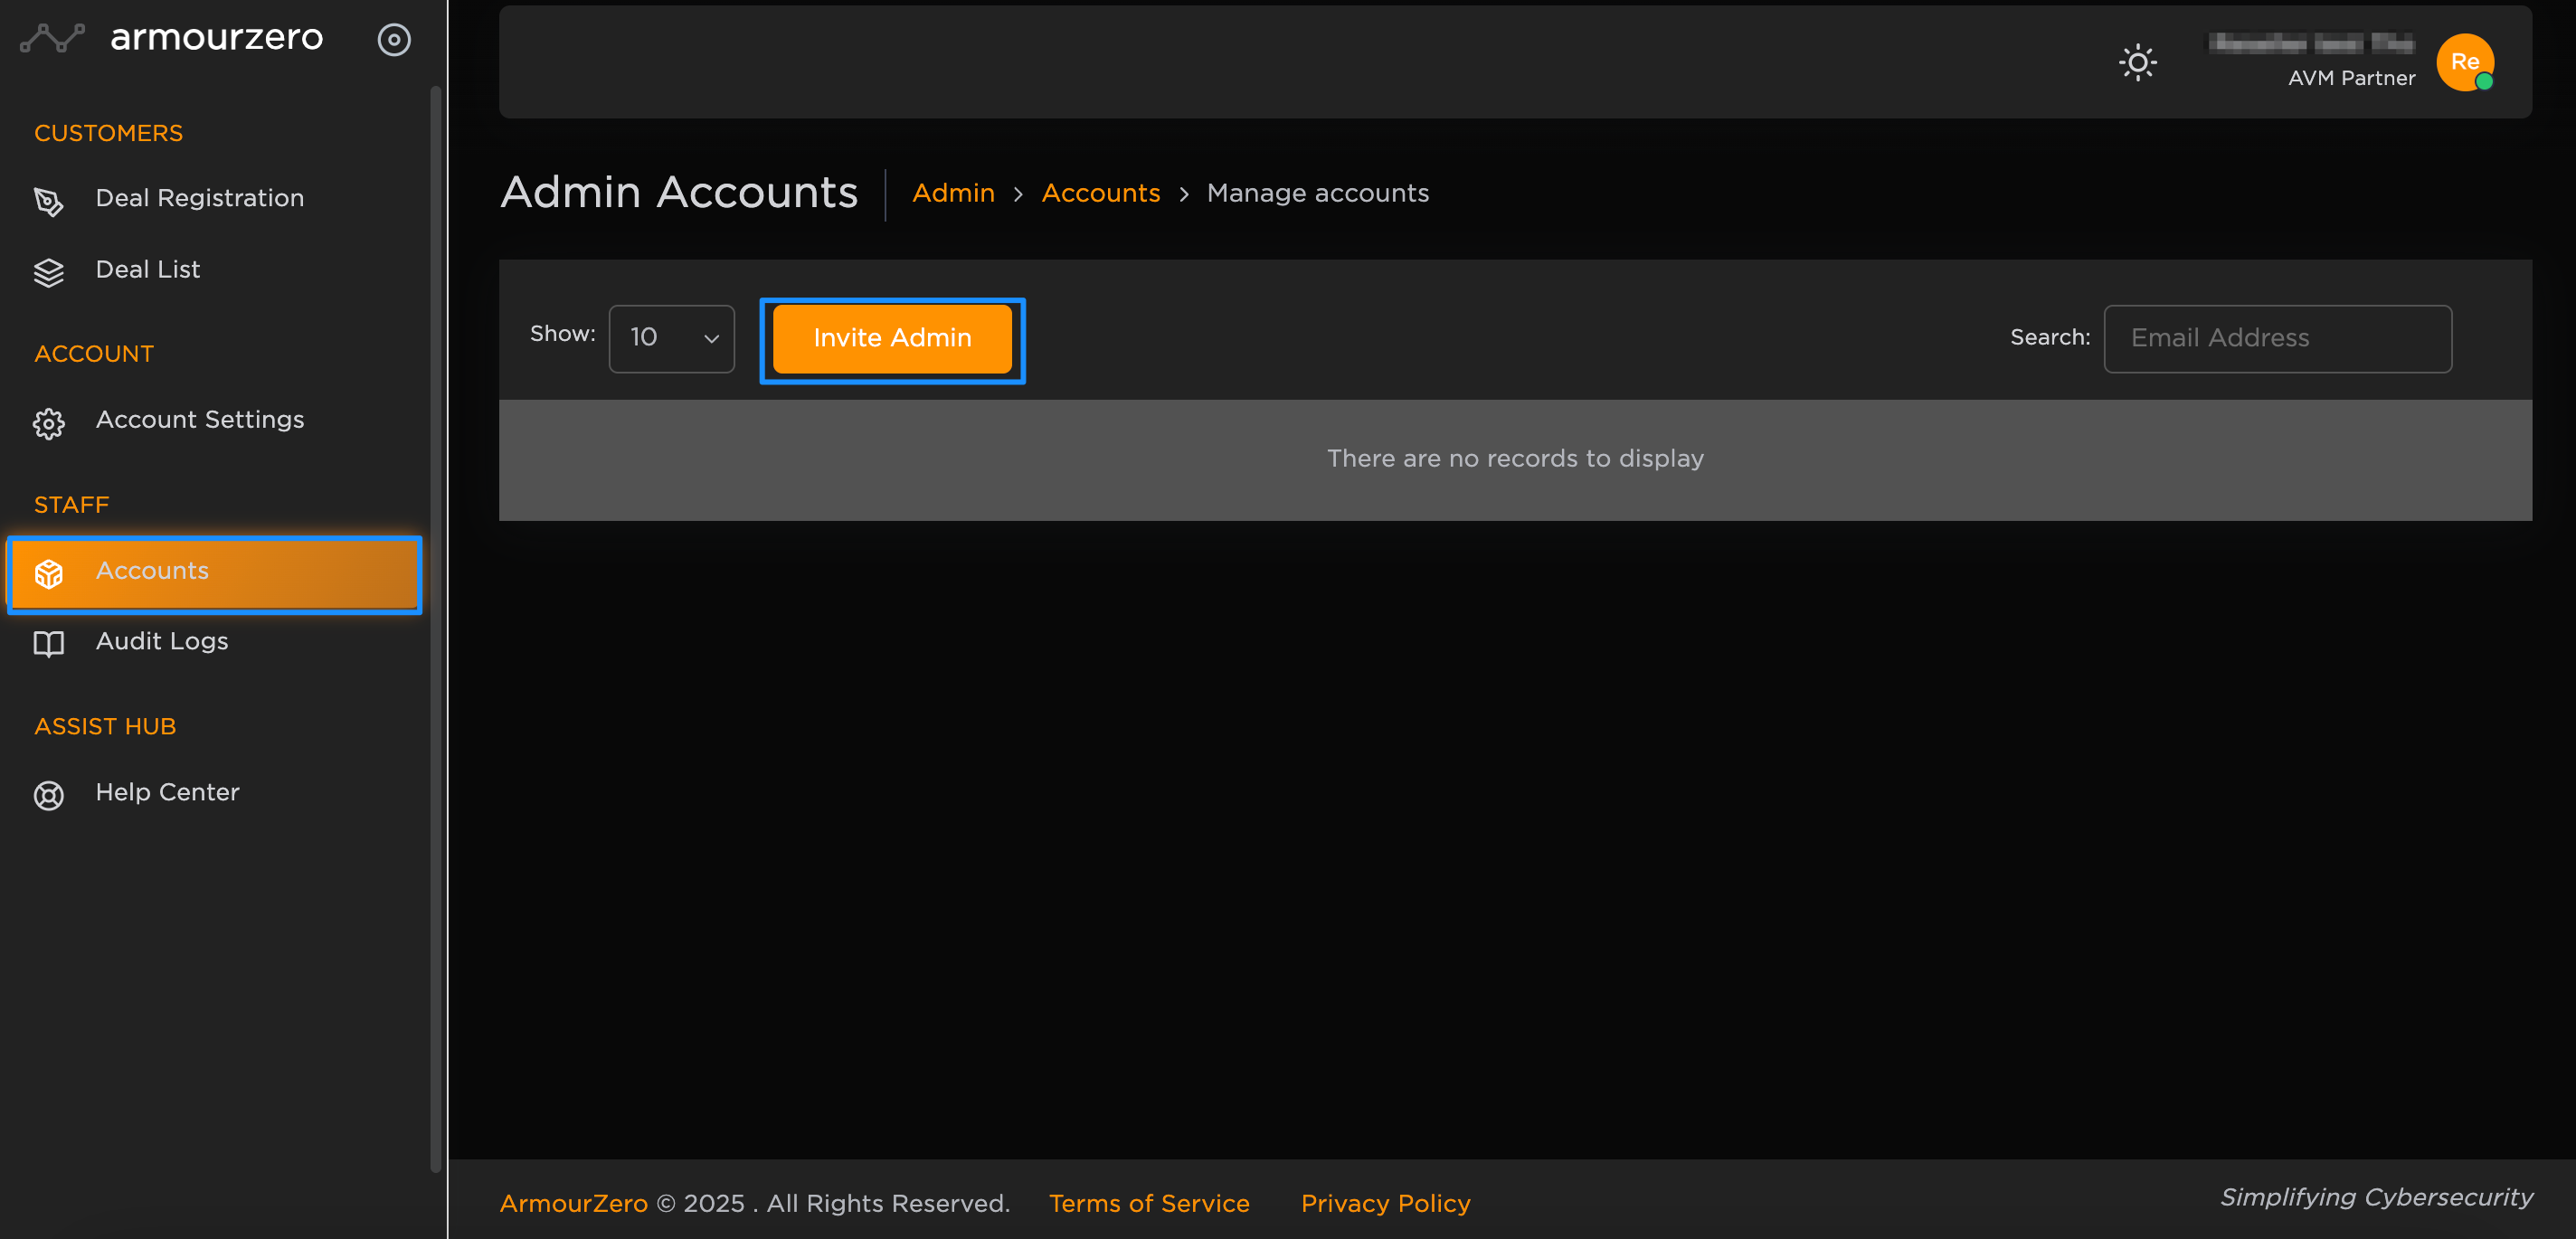The width and height of the screenshot is (2576, 1239).
Task: Click the armourzero logo icon
Action: [x=52, y=39]
